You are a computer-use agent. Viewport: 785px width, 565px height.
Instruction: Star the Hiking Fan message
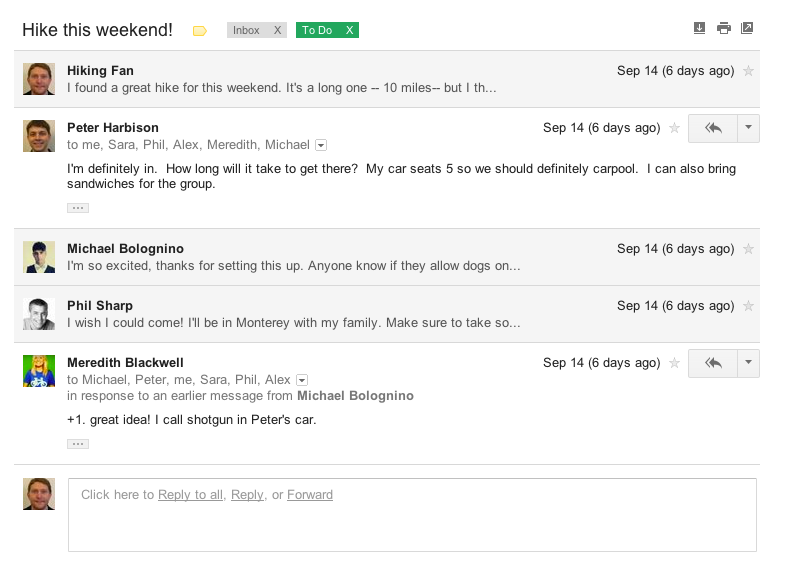coord(749,71)
